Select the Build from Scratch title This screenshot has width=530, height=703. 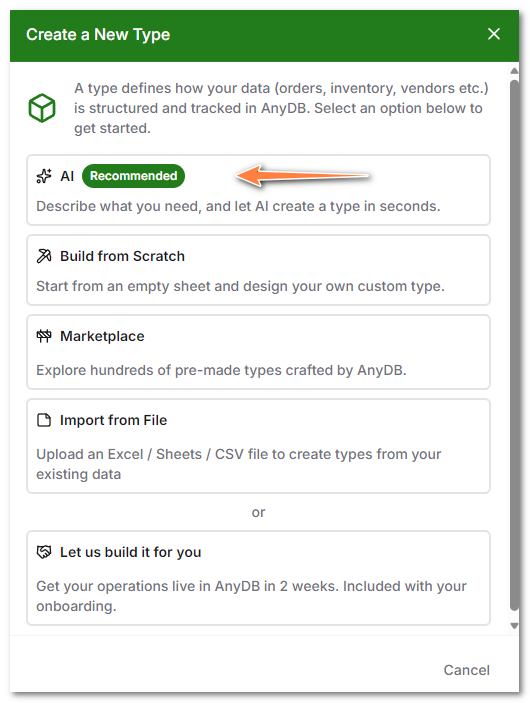point(122,256)
